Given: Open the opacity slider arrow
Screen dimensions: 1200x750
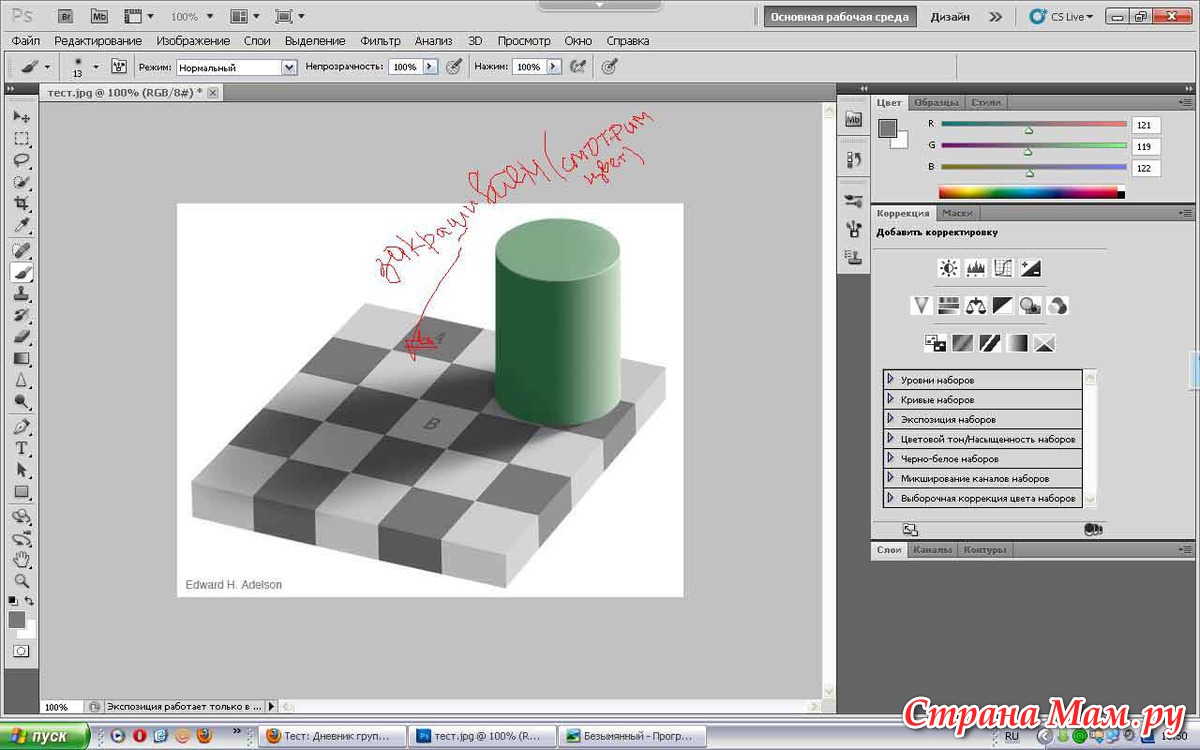Looking at the screenshot, I should tap(431, 67).
